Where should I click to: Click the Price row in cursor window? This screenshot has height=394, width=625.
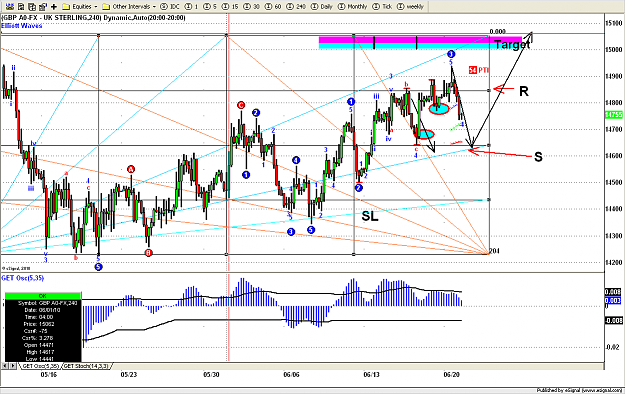[x=43, y=324]
